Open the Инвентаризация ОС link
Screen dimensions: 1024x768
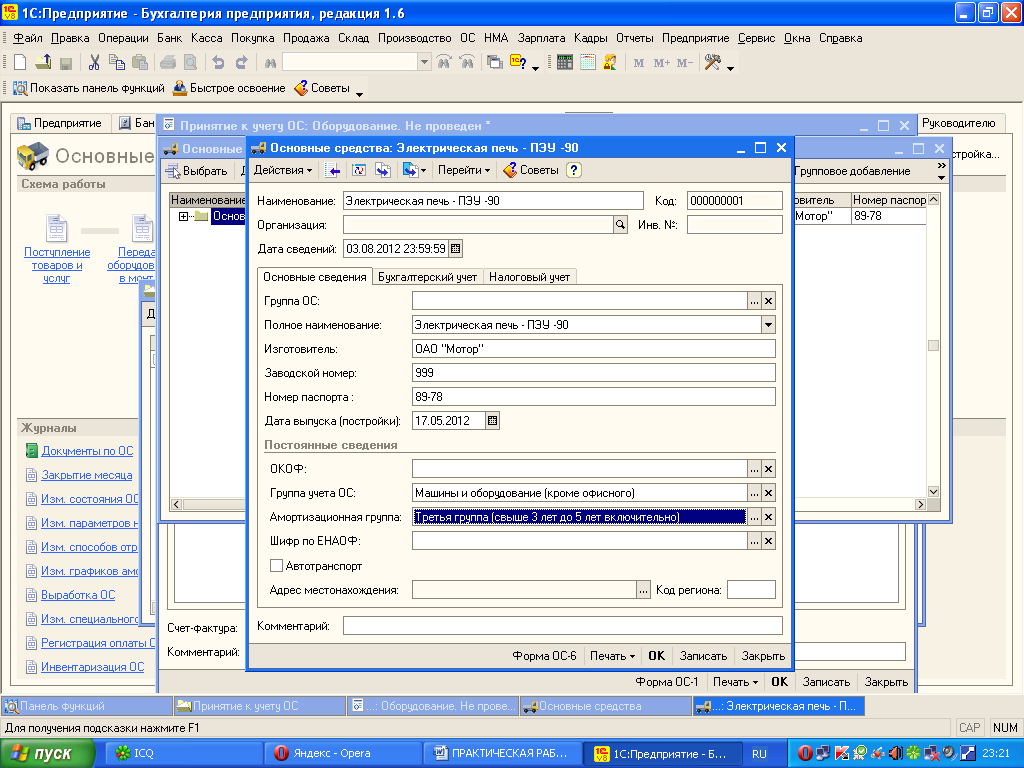[93, 667]
